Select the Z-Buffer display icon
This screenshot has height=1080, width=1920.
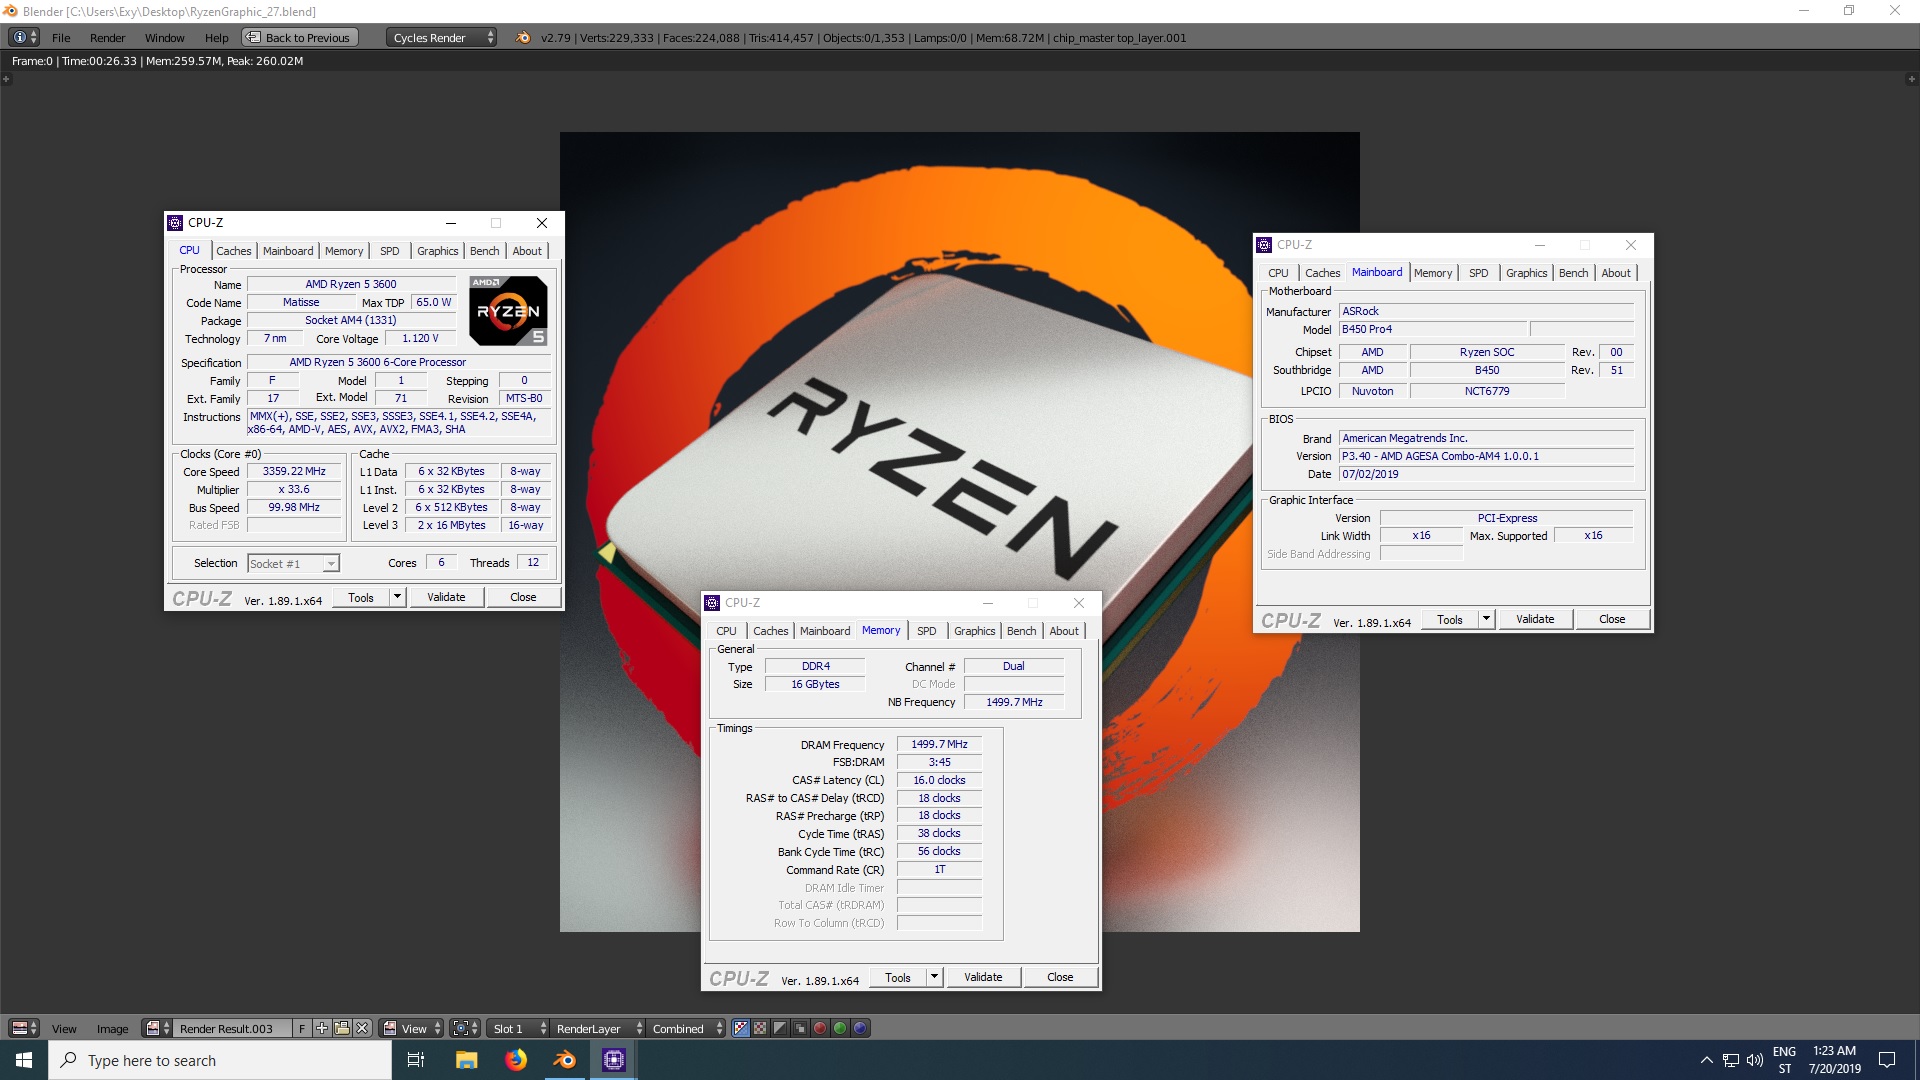[800, 1028]
